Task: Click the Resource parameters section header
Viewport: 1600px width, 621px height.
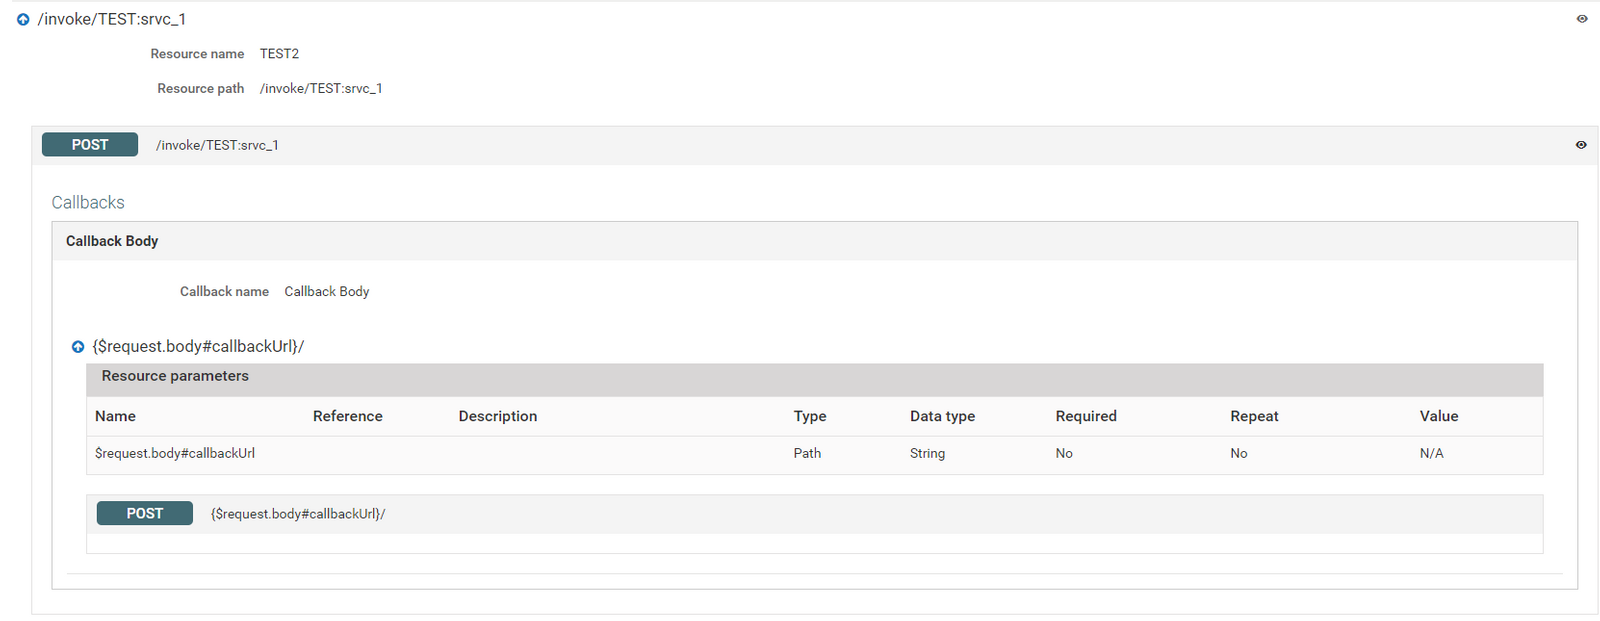Action: coord(175,376)
